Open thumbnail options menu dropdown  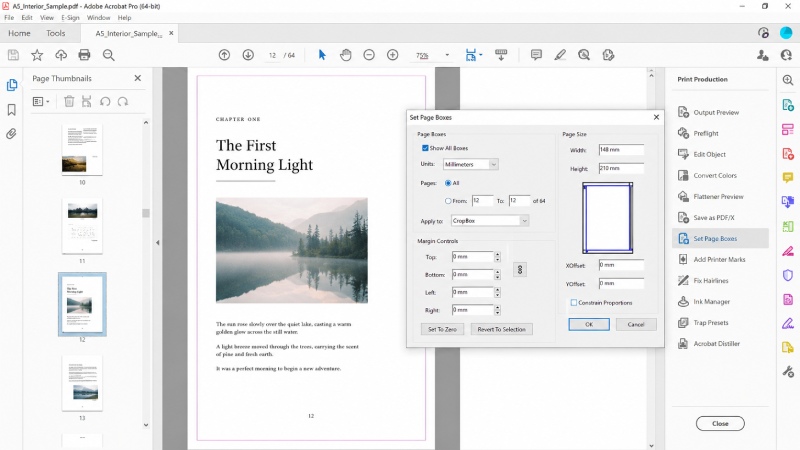point(41,102)
